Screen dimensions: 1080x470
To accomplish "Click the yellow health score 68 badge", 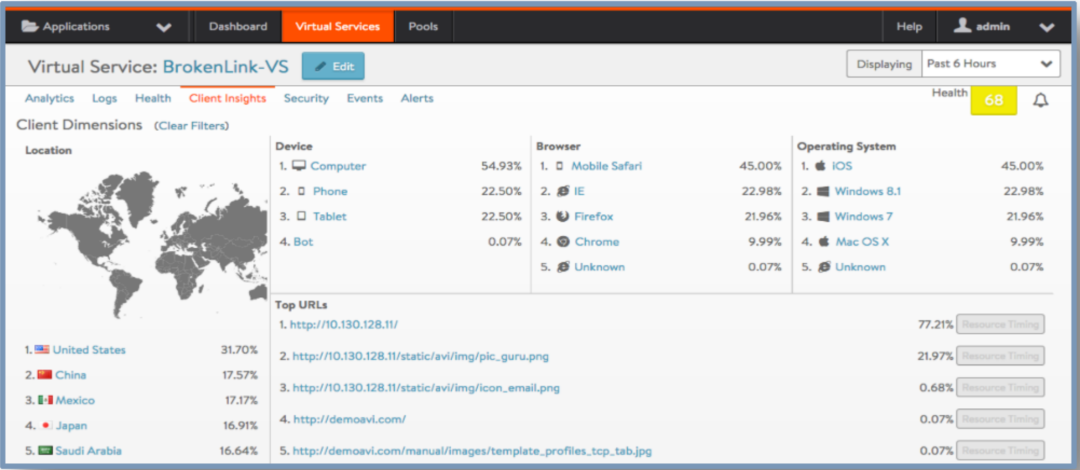I will (993, 100).
